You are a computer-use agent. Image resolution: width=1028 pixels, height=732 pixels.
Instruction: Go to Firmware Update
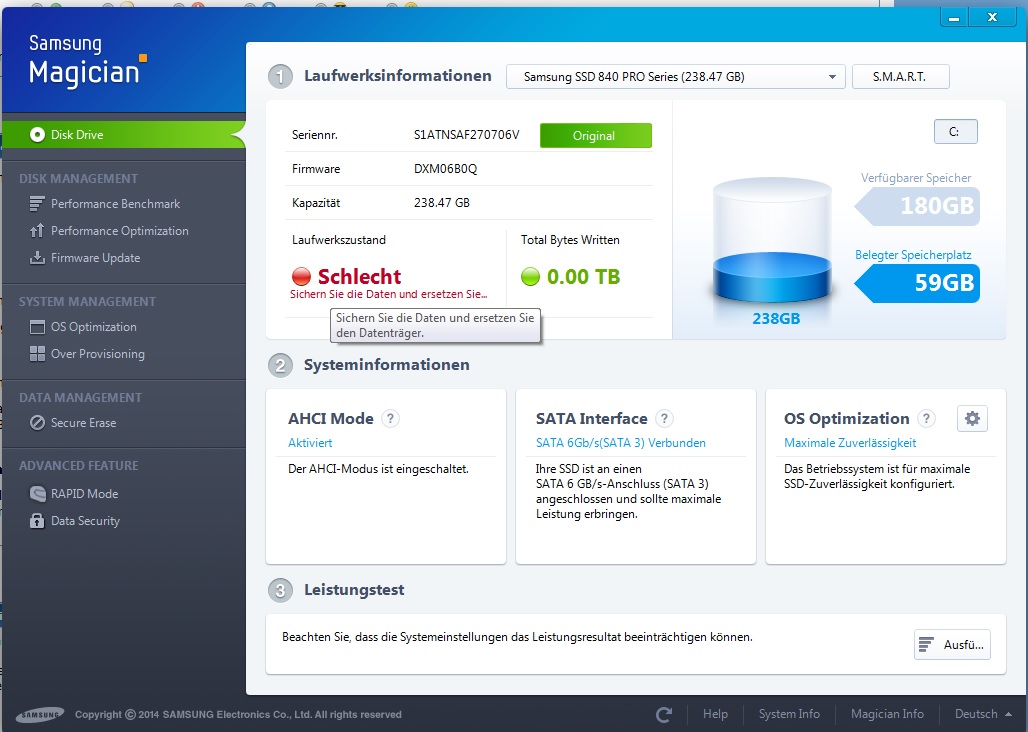96,258
